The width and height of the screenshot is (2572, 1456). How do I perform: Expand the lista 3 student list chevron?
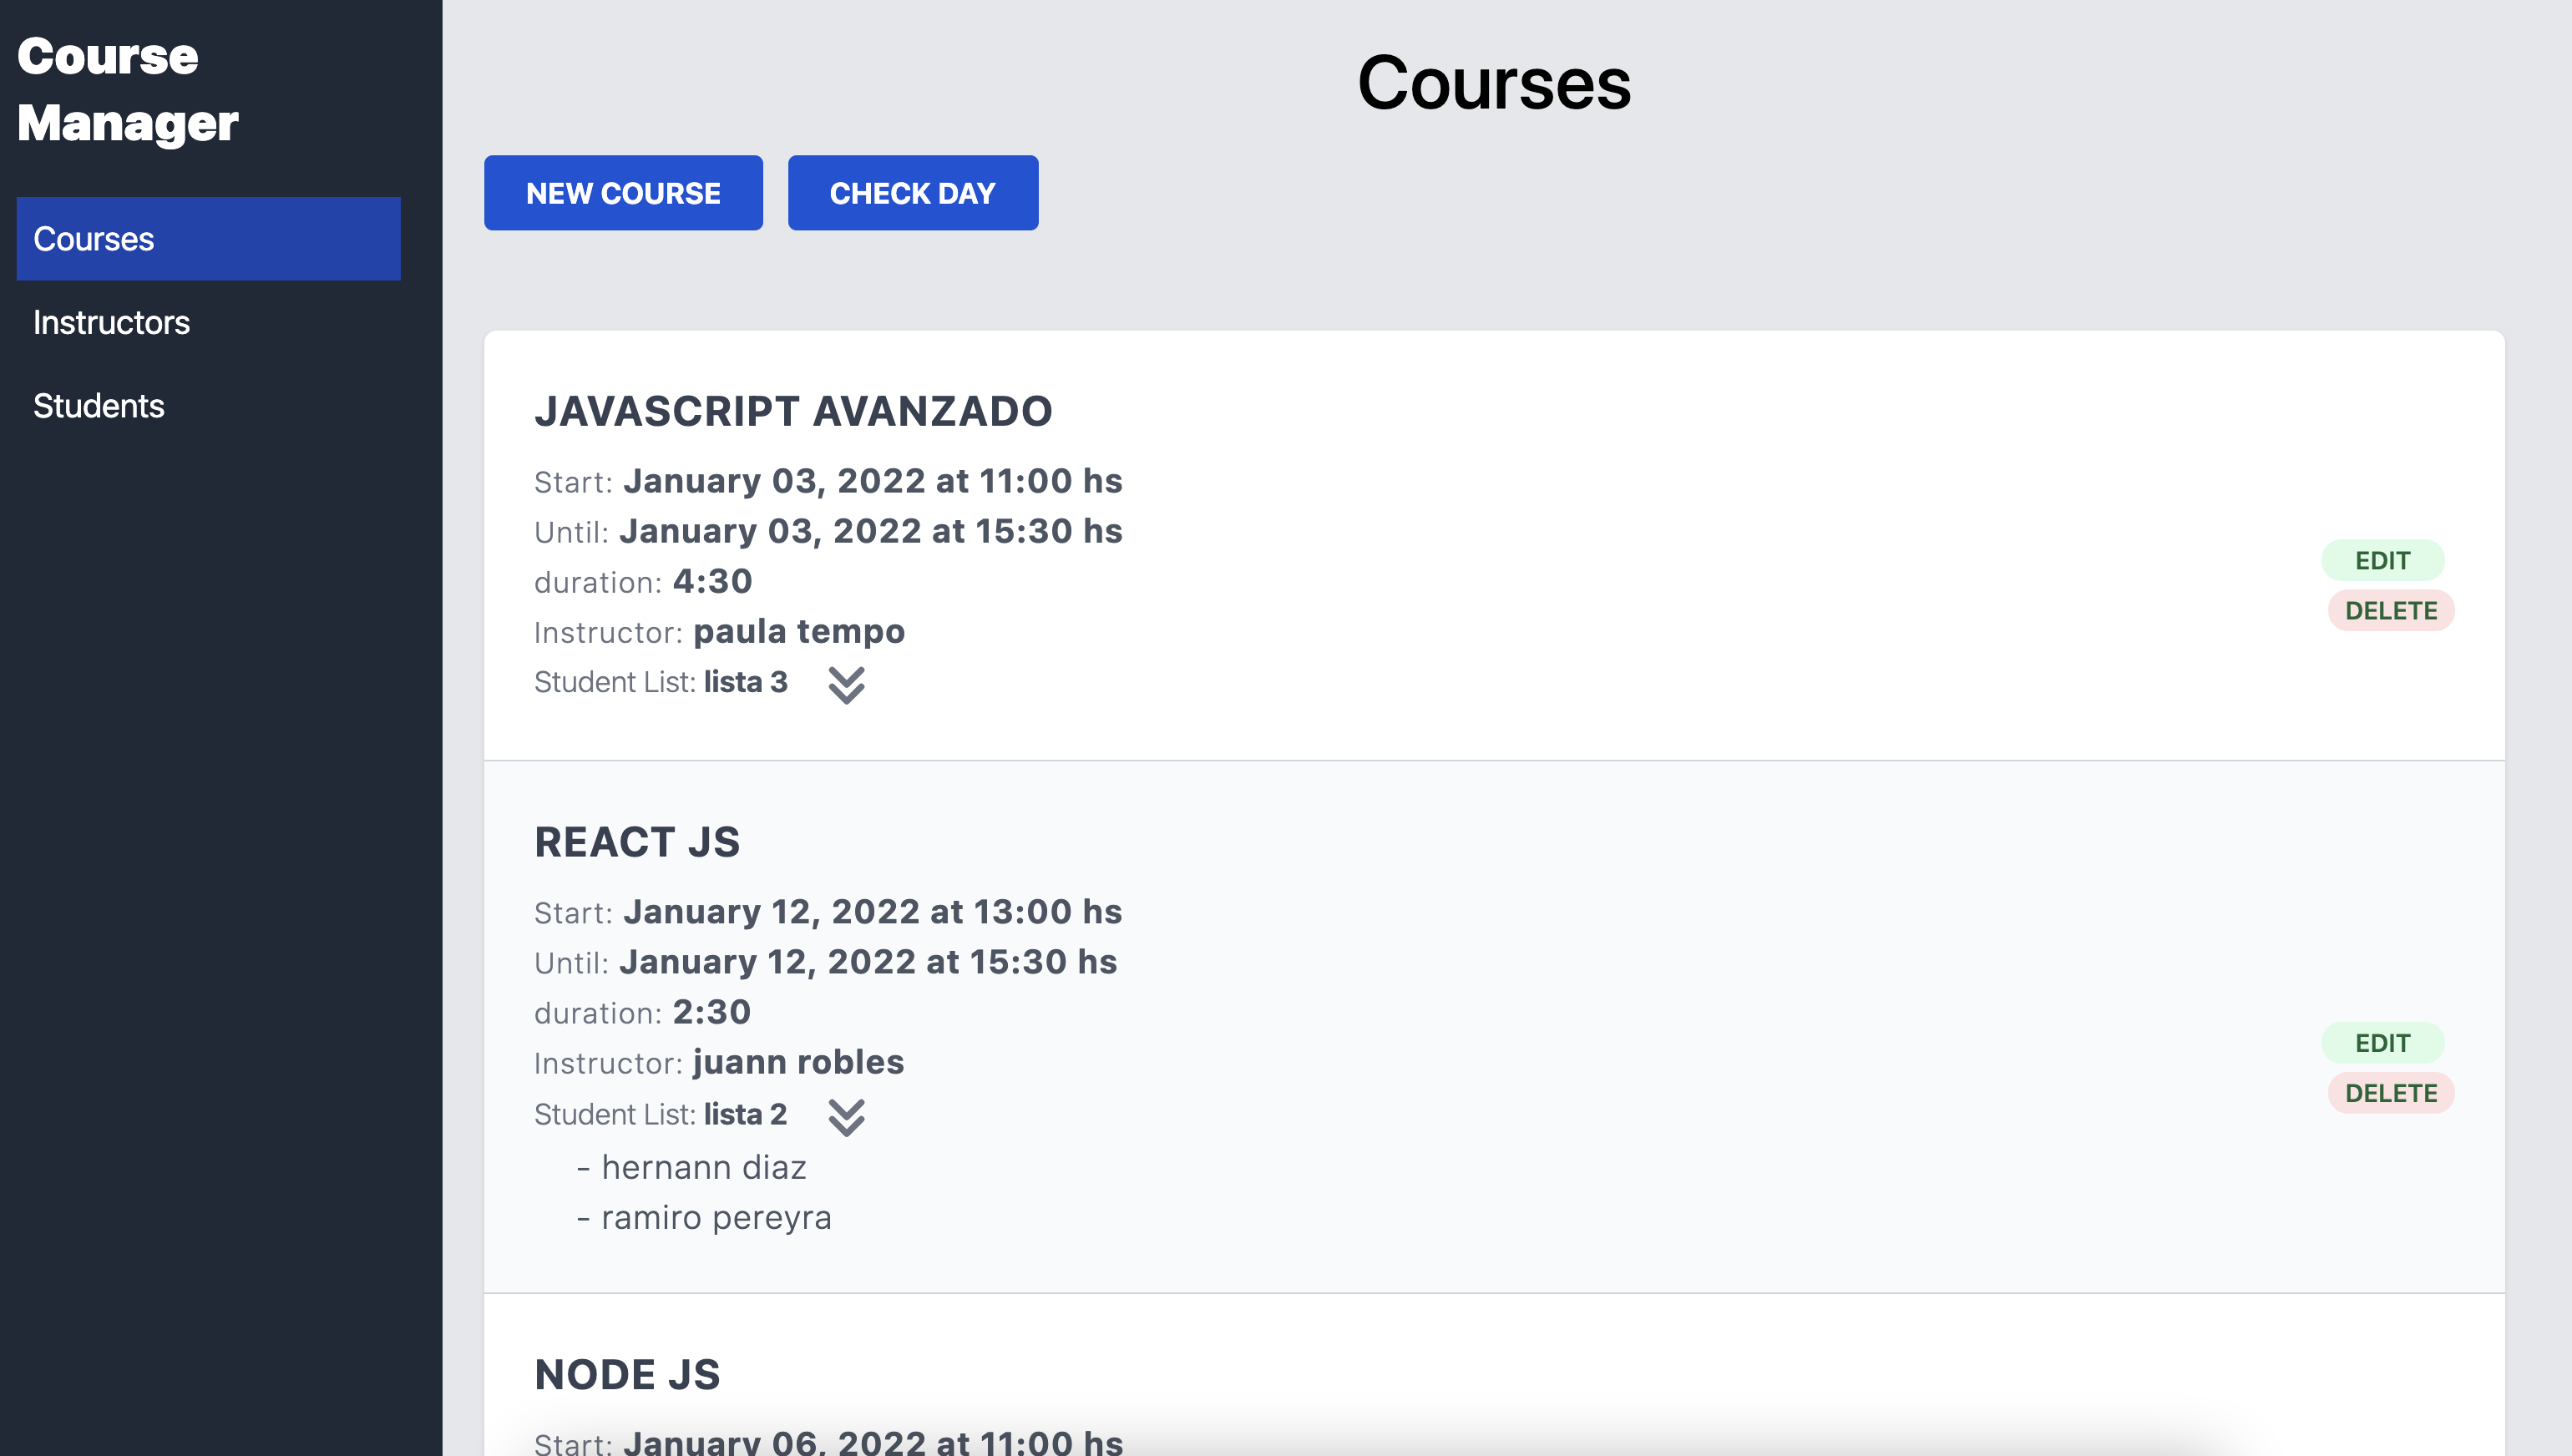tap(846, 685)
